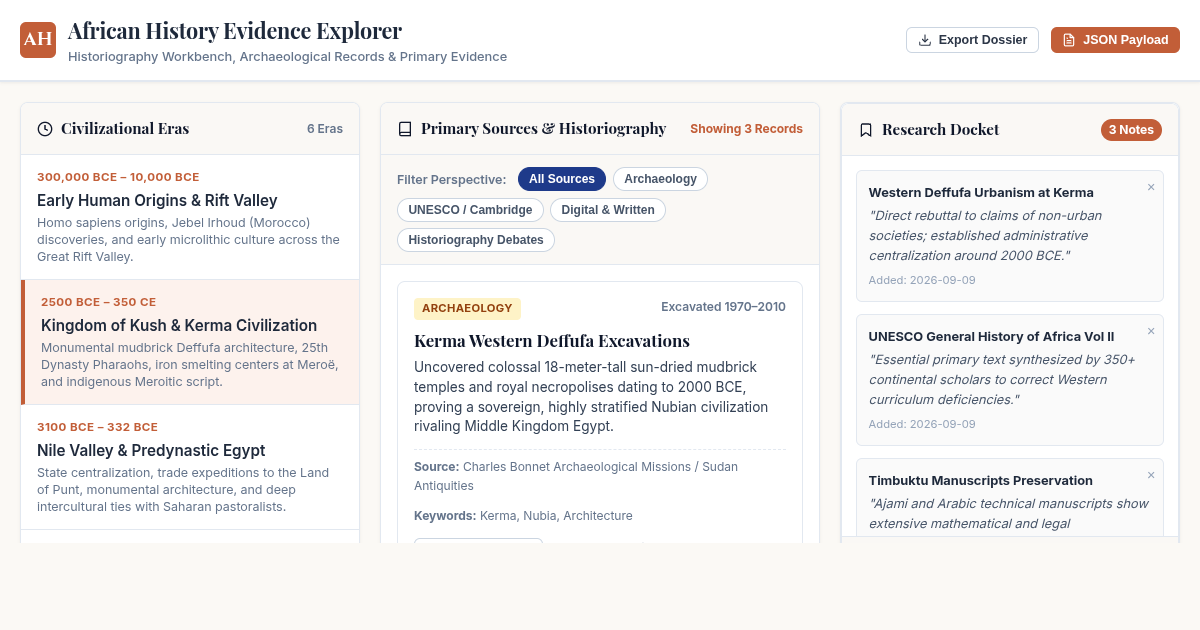This screenshot has height=630, width=1200.
Task: Click the Research Docket heading
Action: 940,130
